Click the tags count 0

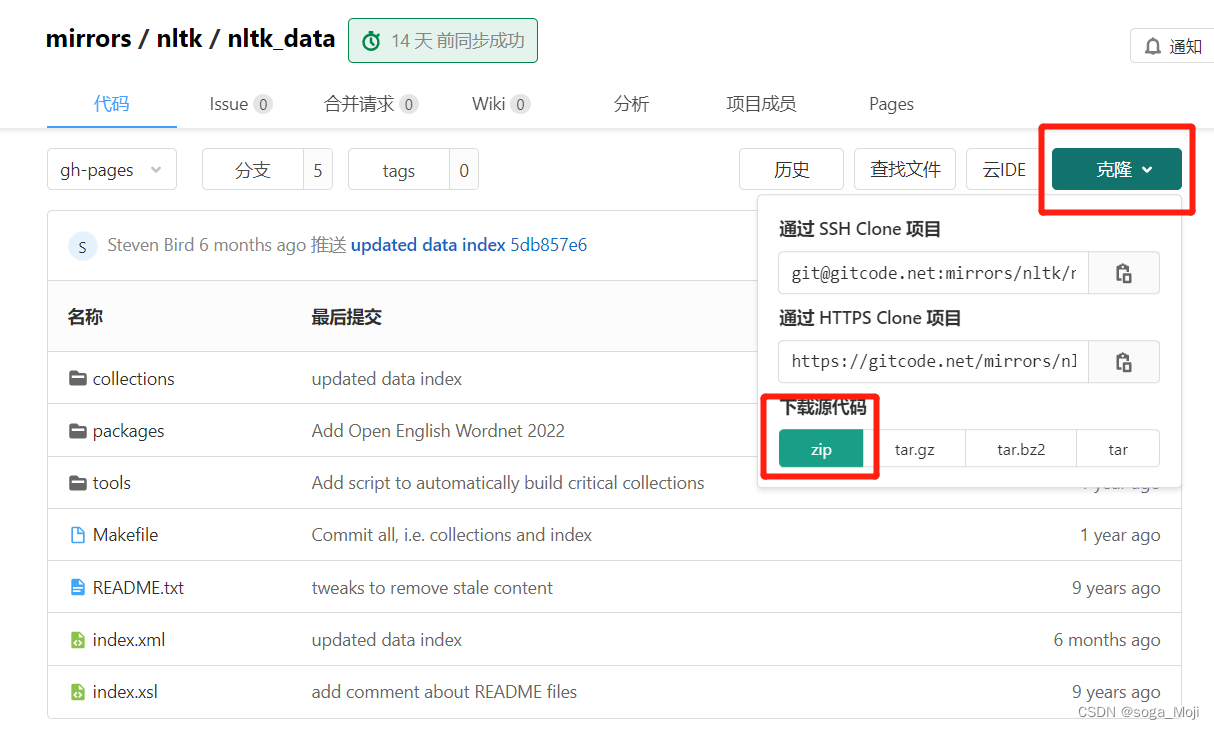click(x=464, y=169)
